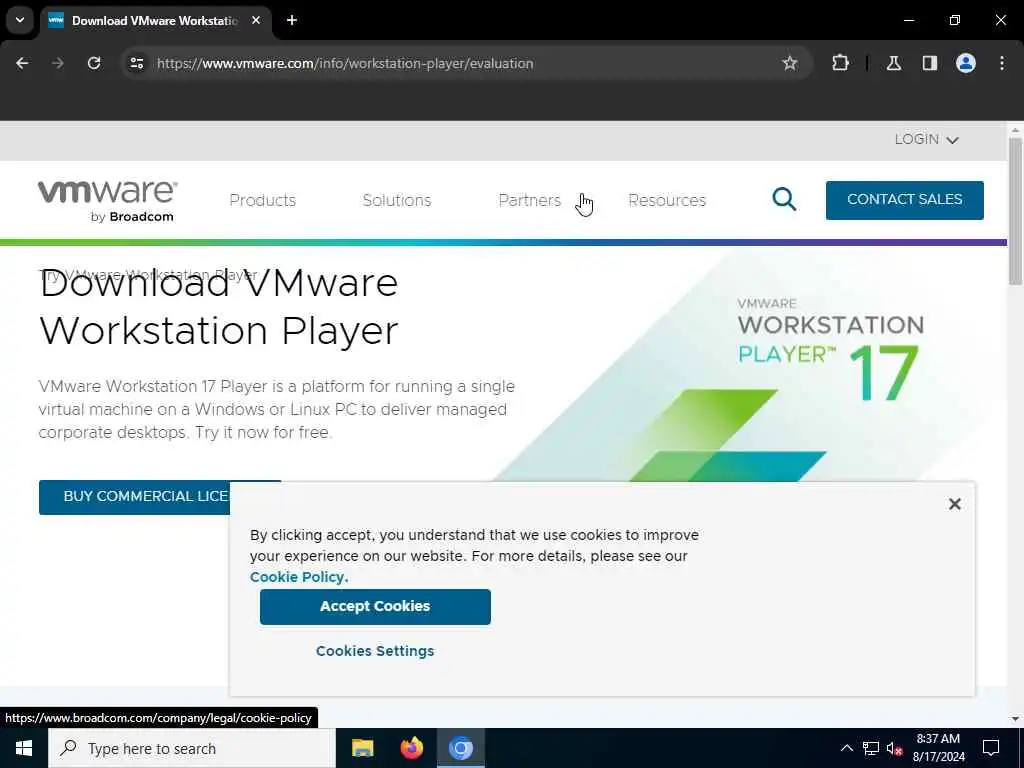Open a new browser tab
This screenshot has width=1024, height=768.
[x=292, y=20]
